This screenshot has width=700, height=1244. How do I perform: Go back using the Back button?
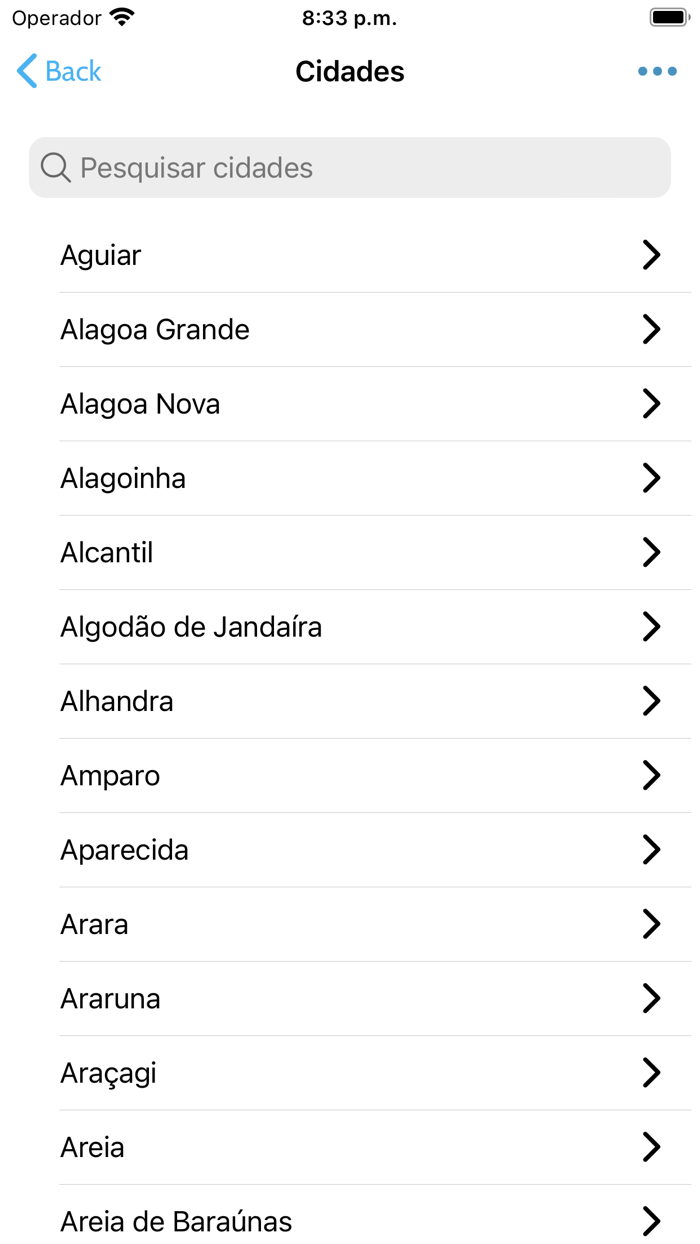[x=57, y=71]
